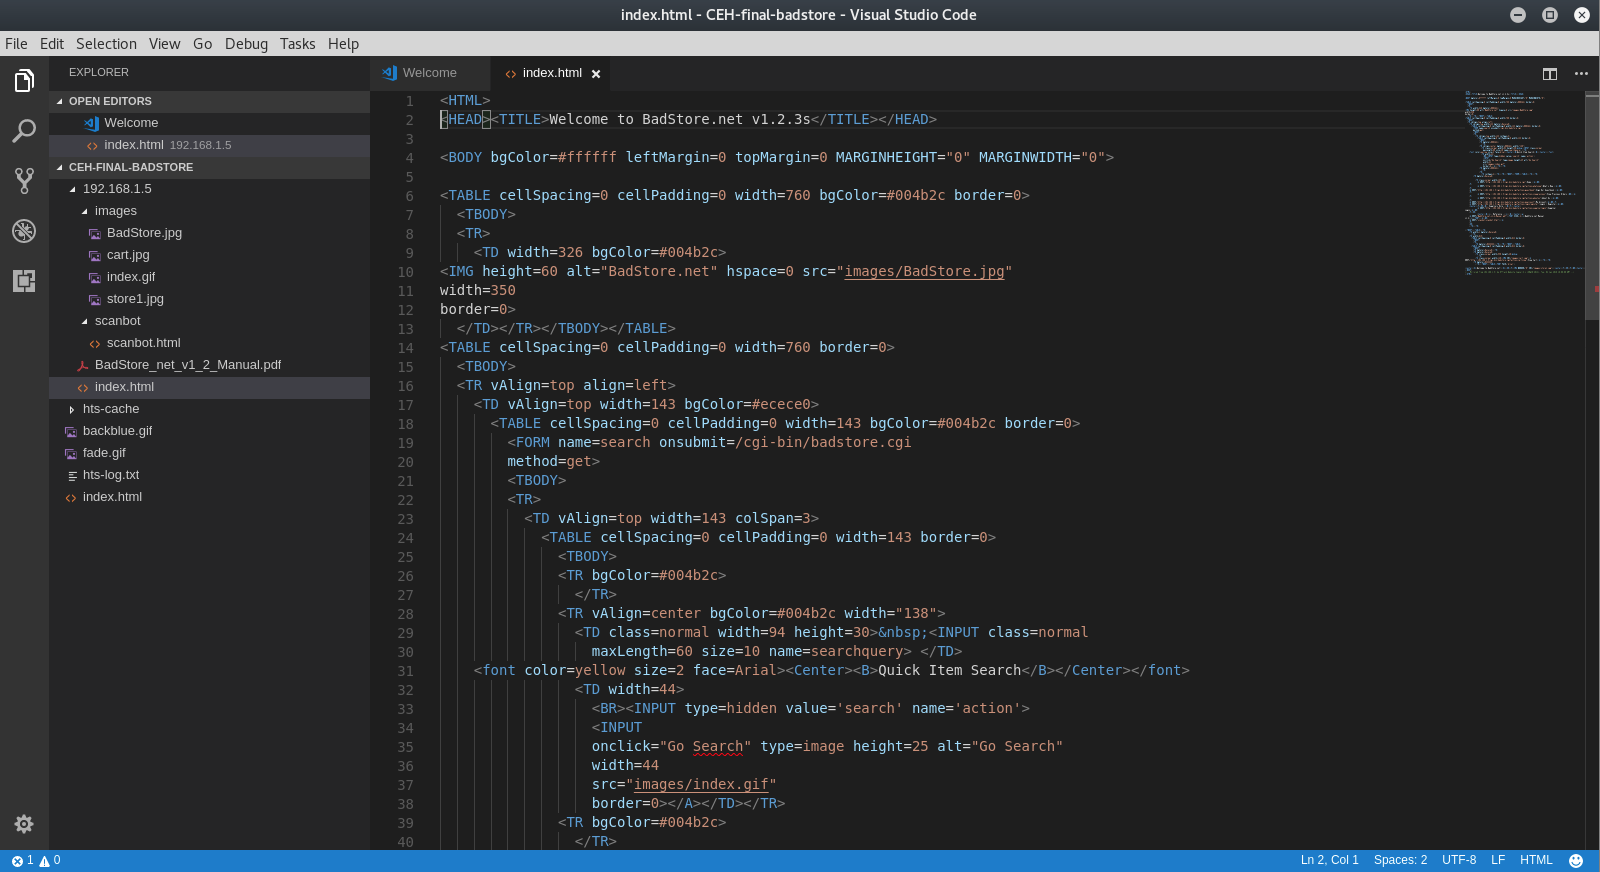Click the backblue.gif file icon
1600x872 pixels.
pos(71,432)
